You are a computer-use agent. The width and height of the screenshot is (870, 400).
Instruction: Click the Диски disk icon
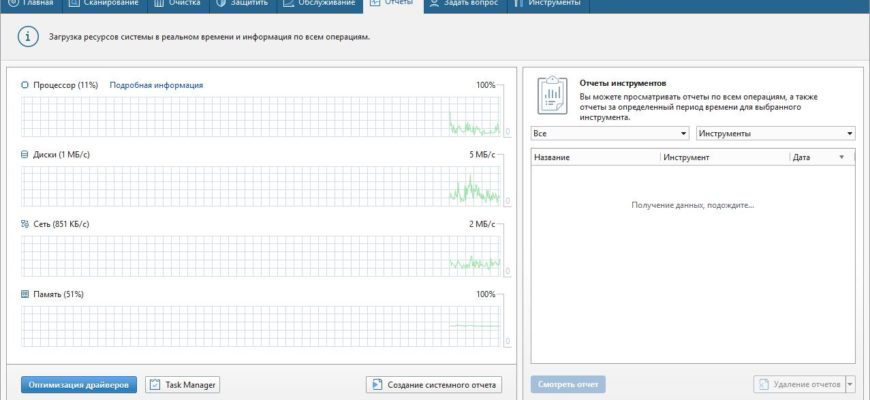click(x=25, y=155)
